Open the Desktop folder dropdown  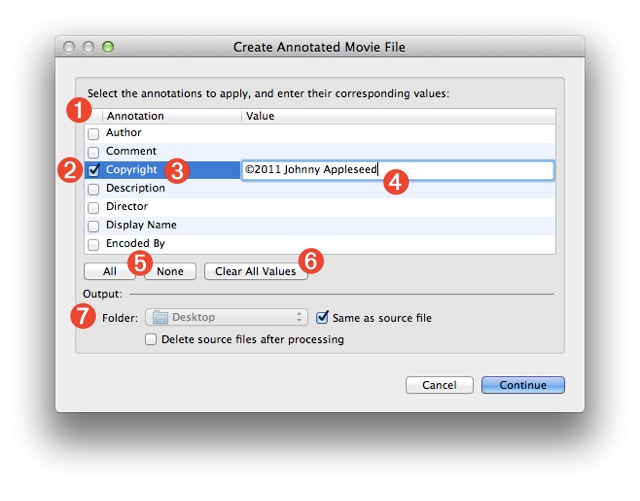(x=227, y=318)
